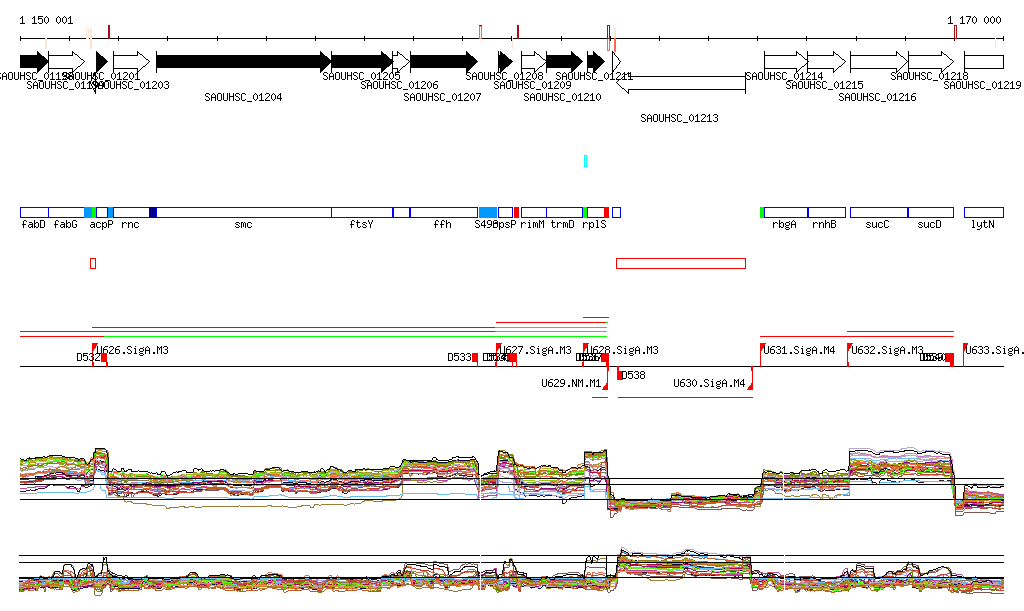Click the sucC gene segment
Screen dimensions: 1024x611
877,213
